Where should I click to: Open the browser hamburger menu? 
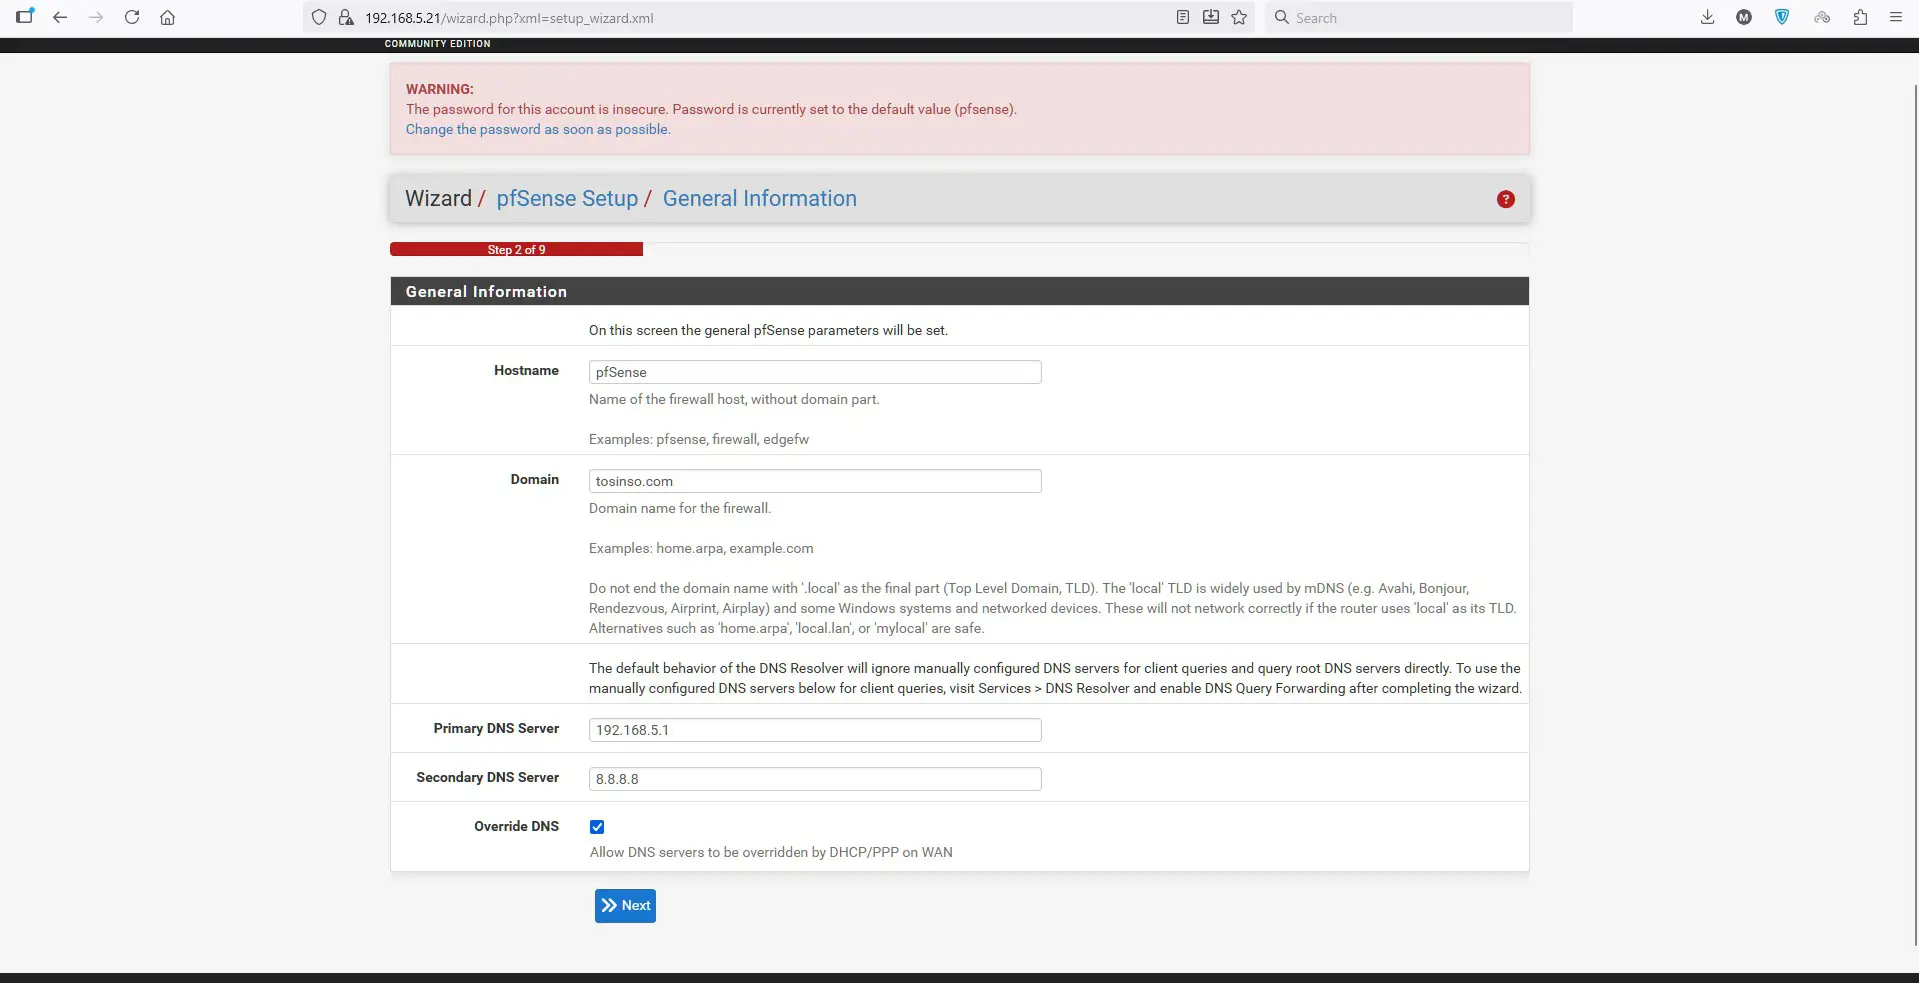1896,17
